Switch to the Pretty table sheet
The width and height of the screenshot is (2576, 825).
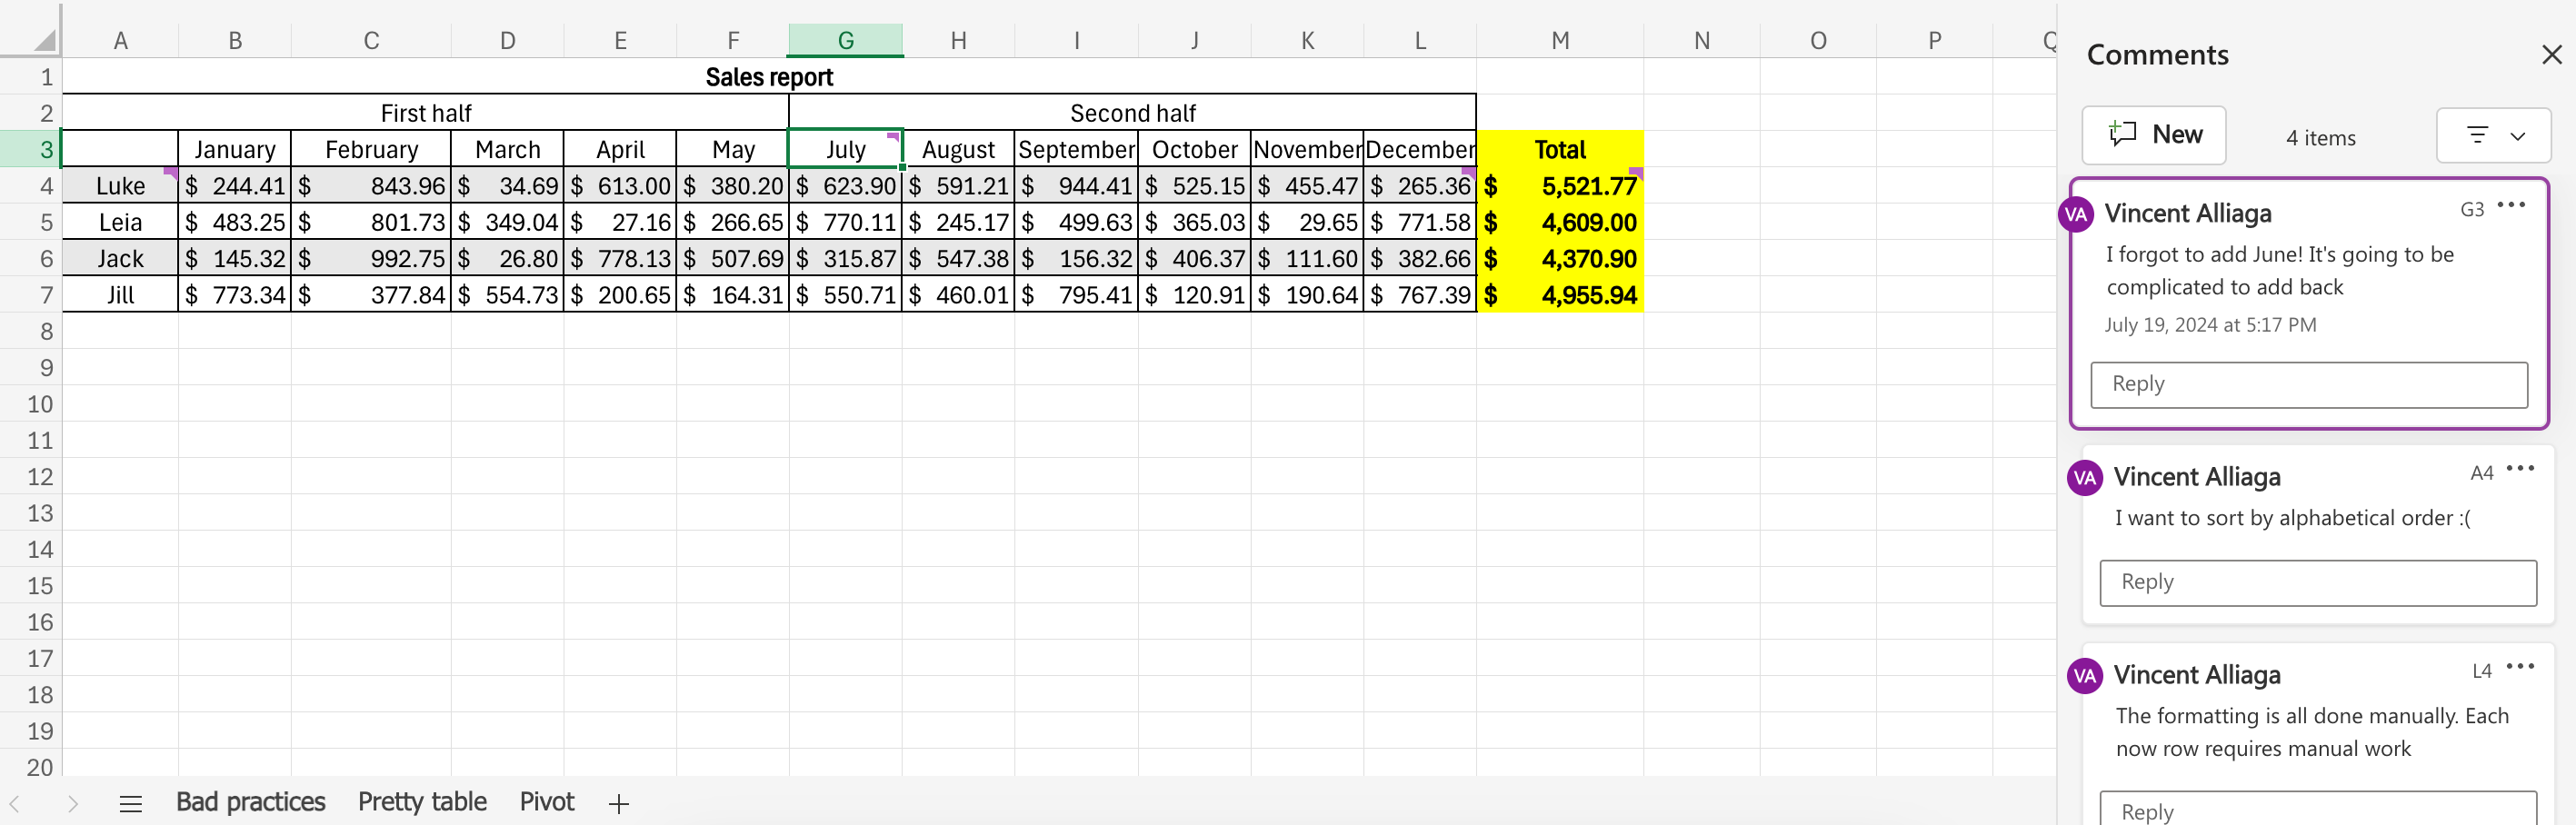(x=422, y=802)
